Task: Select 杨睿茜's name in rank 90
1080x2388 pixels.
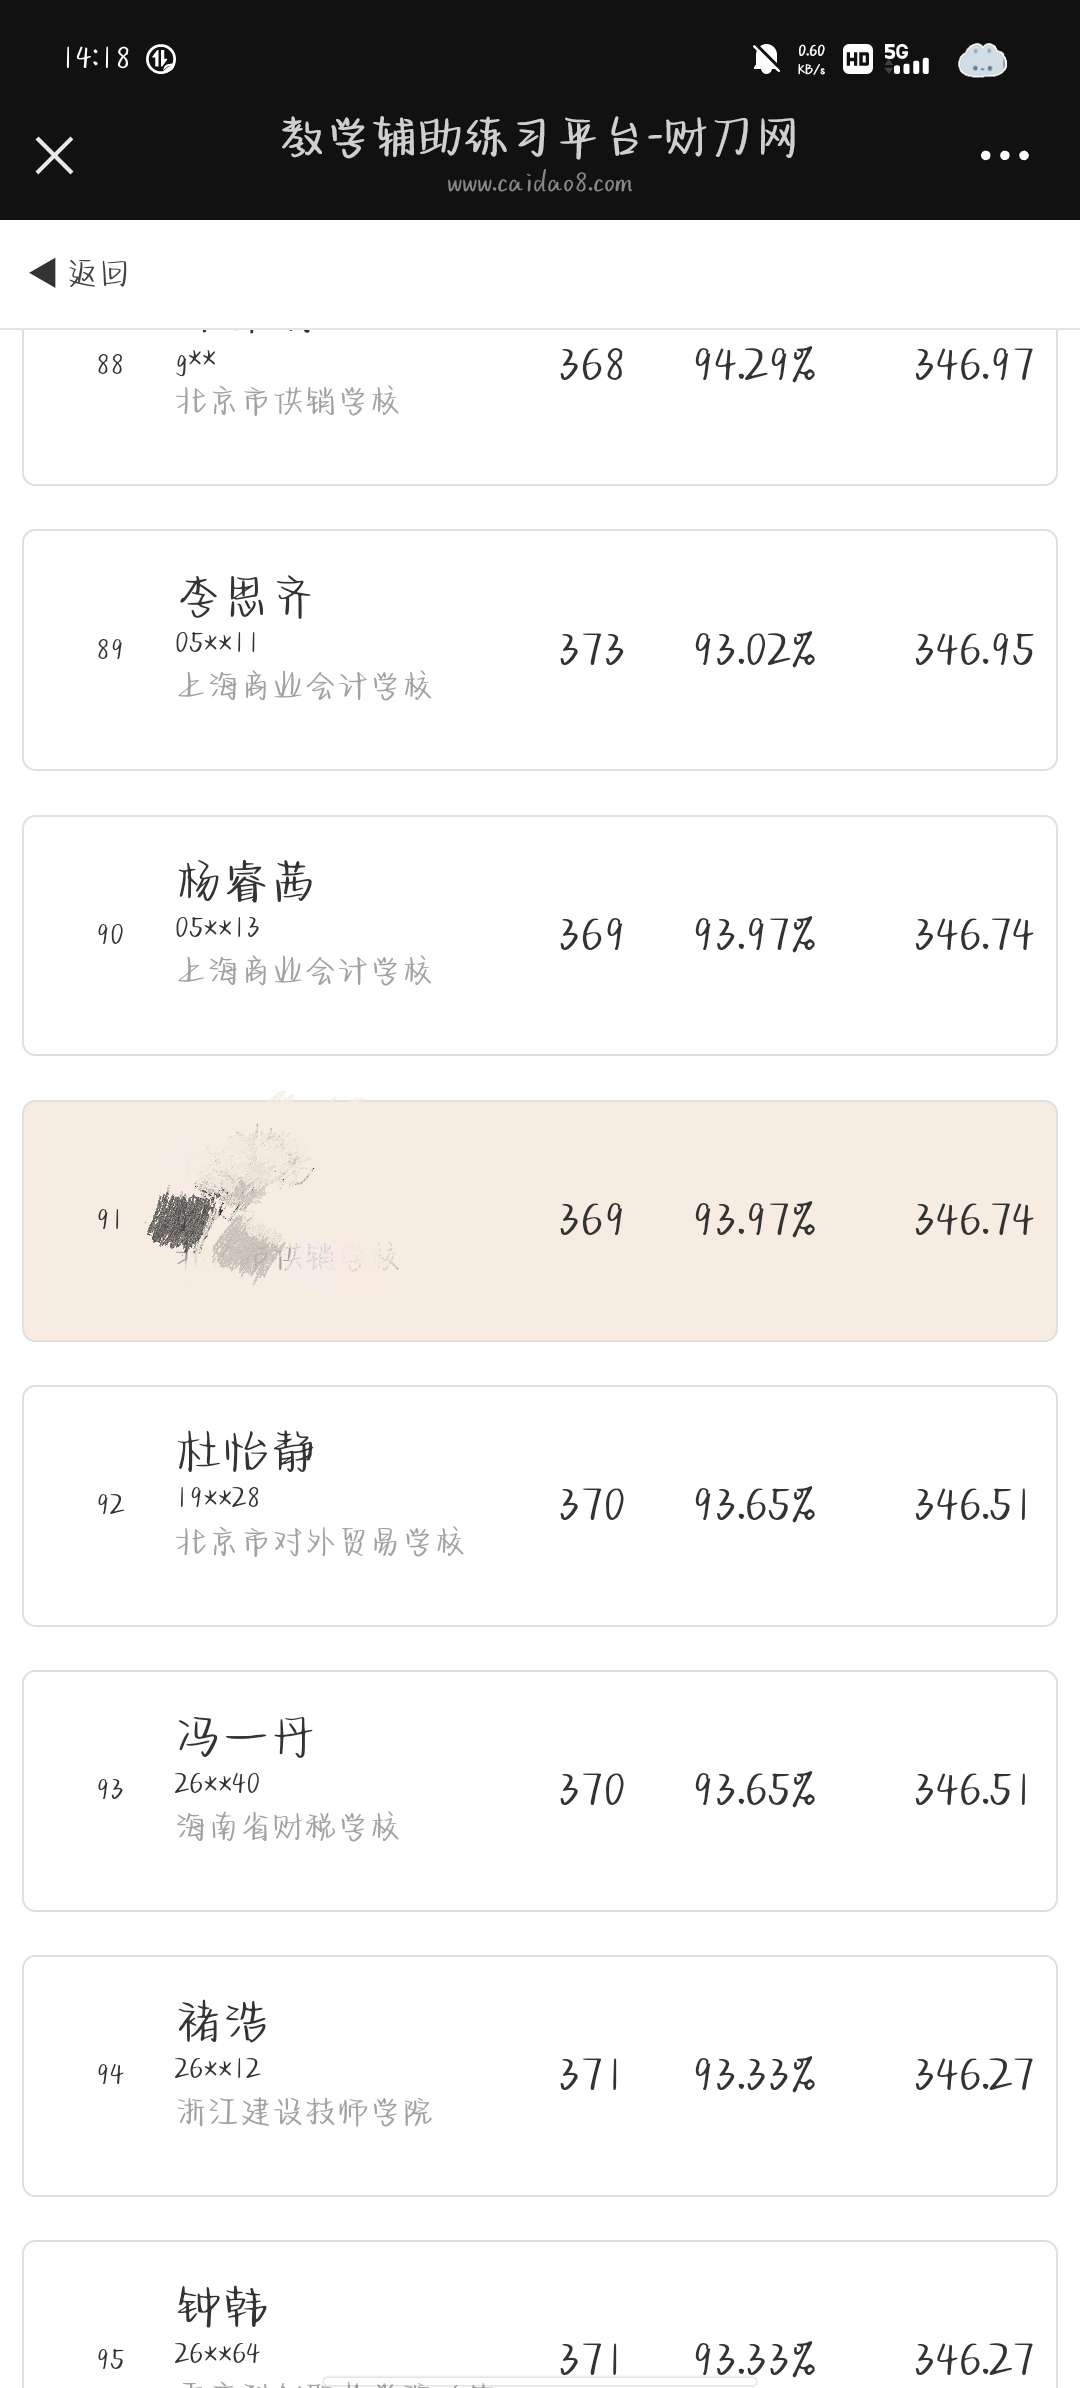Action: 245,883
